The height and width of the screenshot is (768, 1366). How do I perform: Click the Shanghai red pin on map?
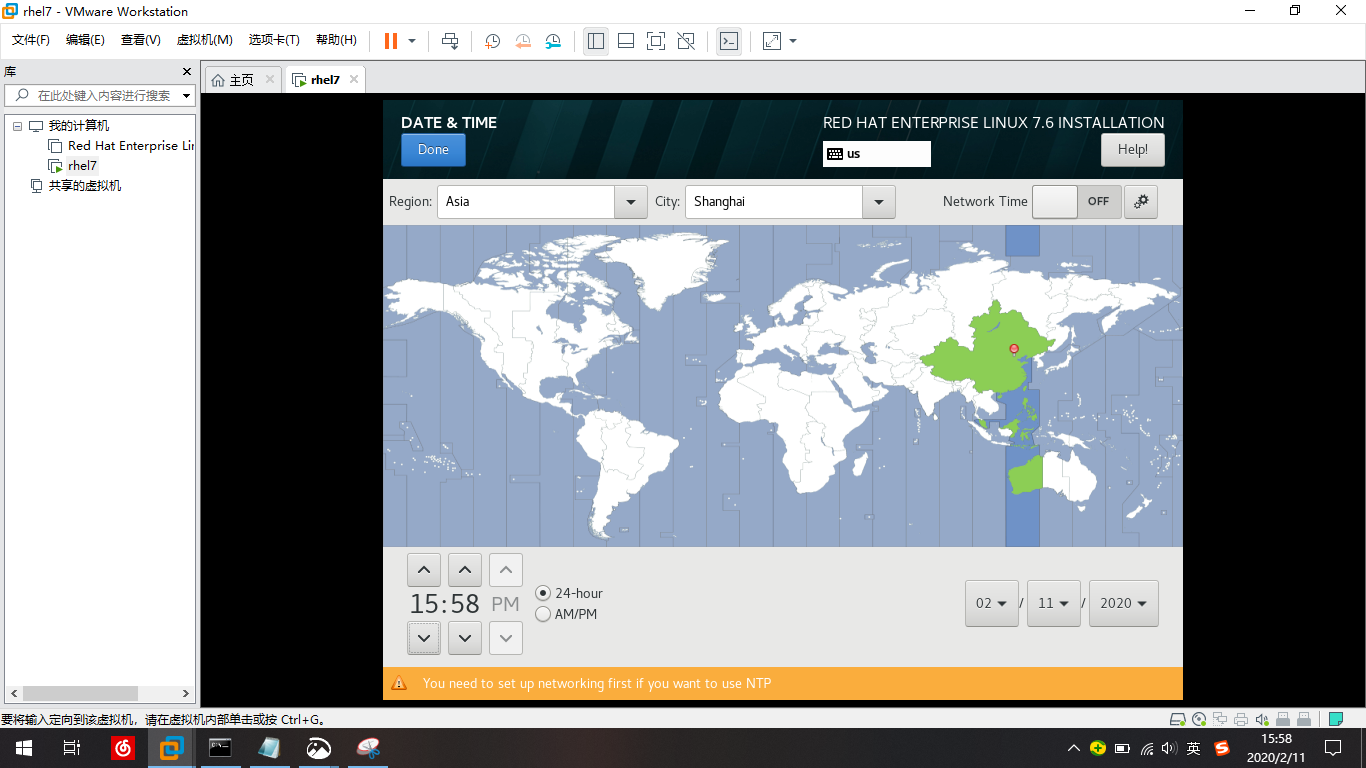pos(1014,349)
